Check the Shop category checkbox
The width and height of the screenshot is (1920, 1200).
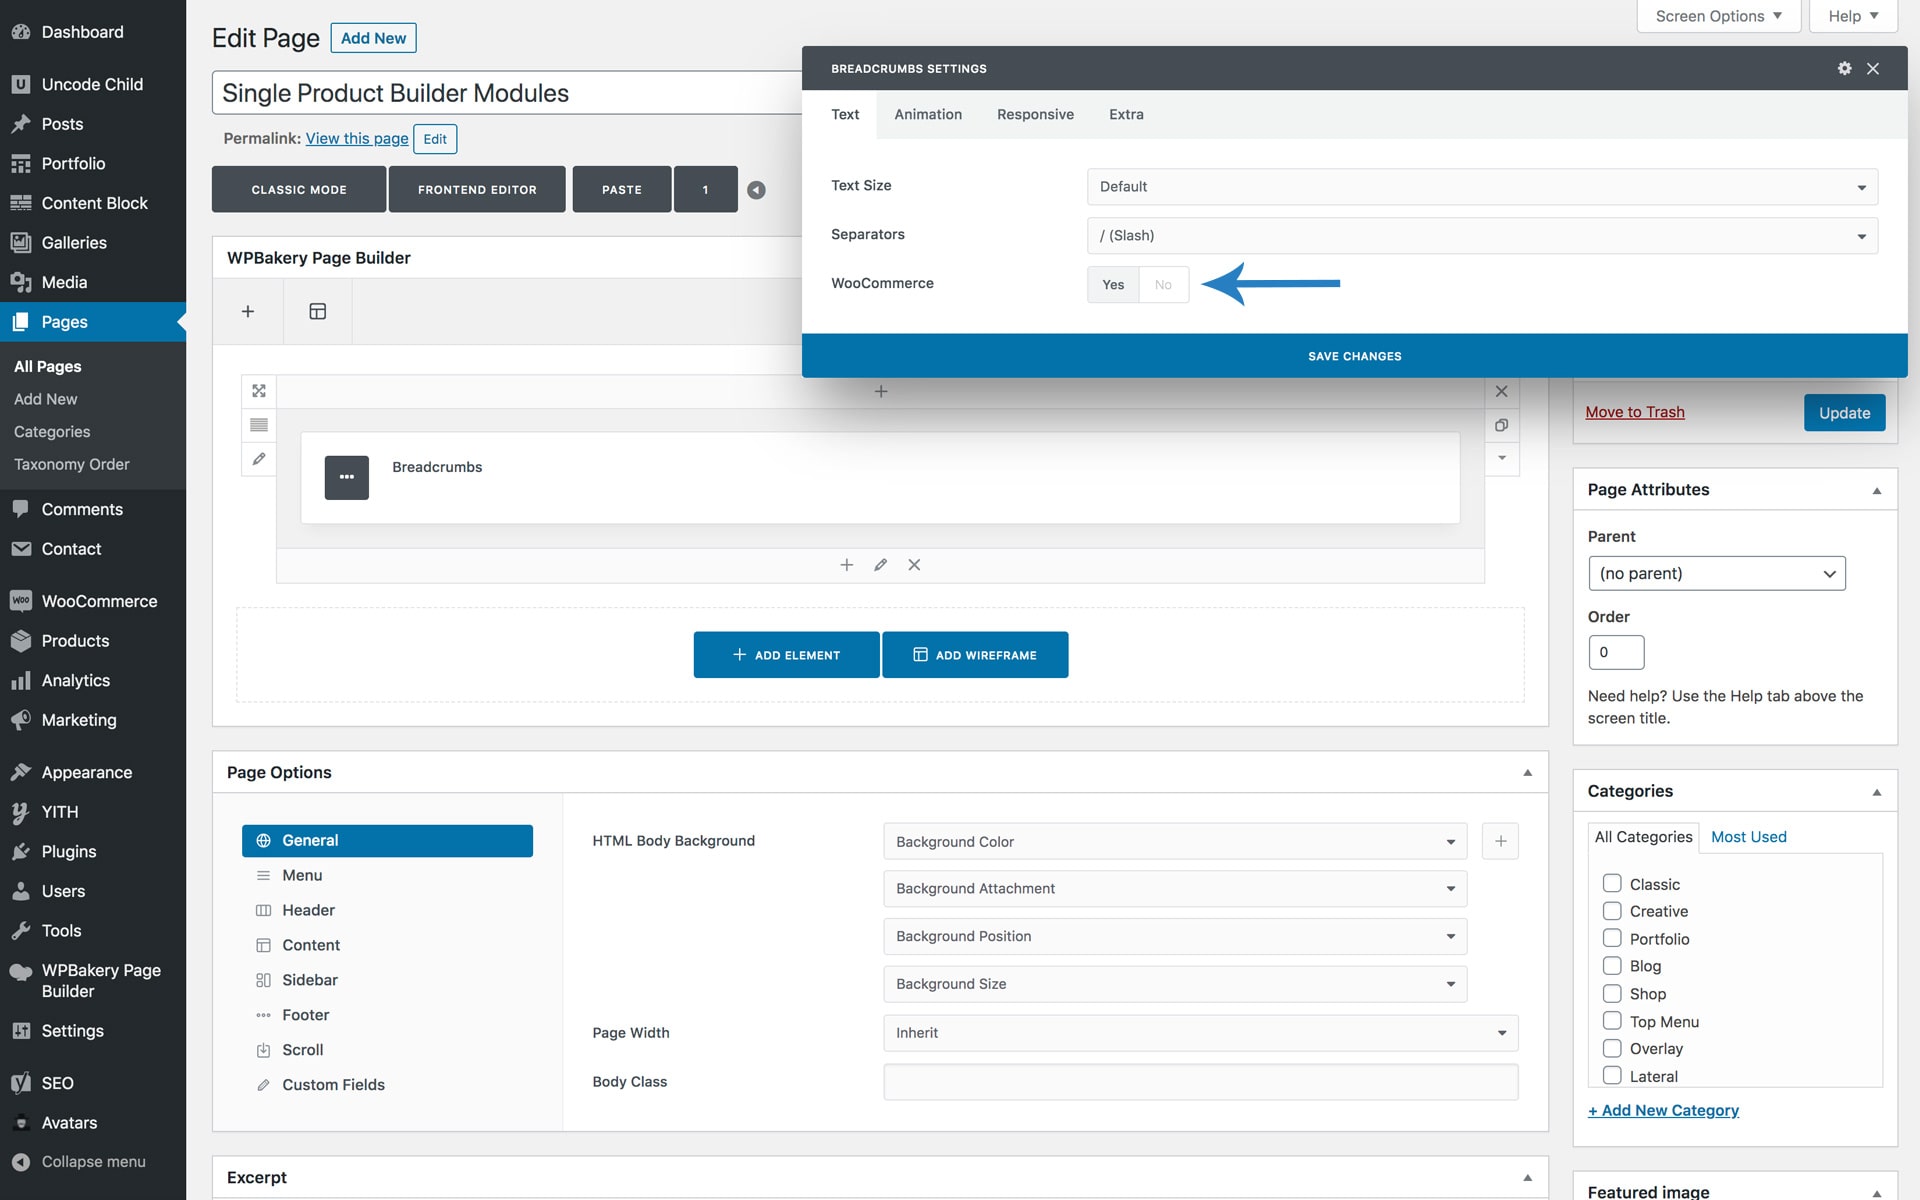click(1612, 994)
